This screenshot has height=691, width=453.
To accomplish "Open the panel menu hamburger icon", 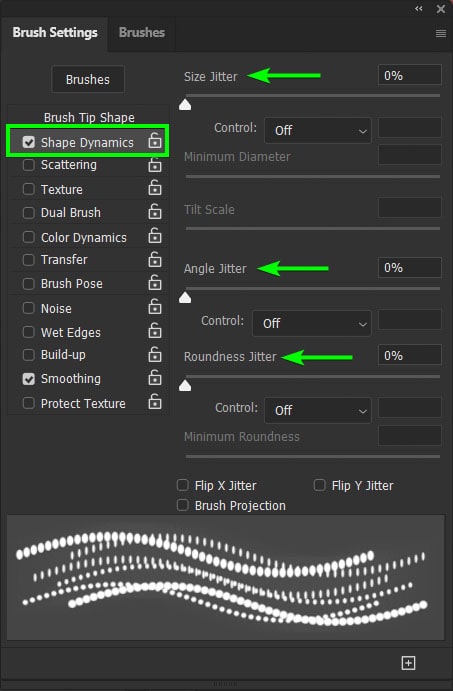I will pyautogui.click(x=441, y=33).
